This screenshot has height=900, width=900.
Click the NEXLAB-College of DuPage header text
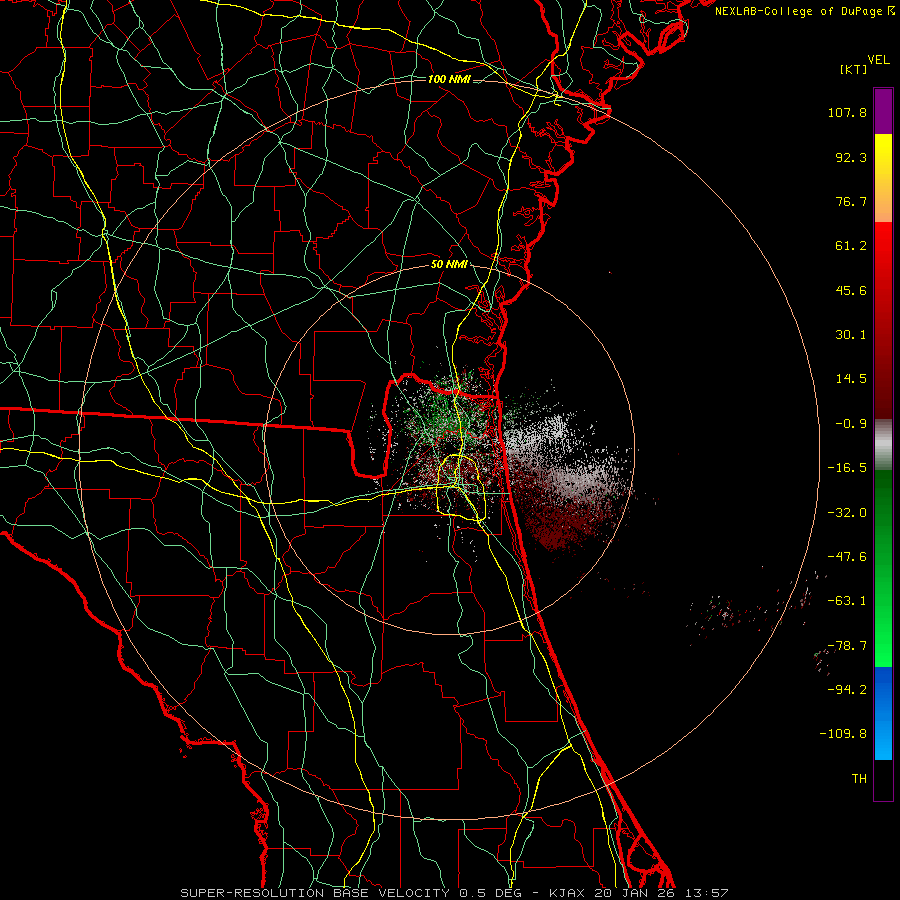coord(804,11)
